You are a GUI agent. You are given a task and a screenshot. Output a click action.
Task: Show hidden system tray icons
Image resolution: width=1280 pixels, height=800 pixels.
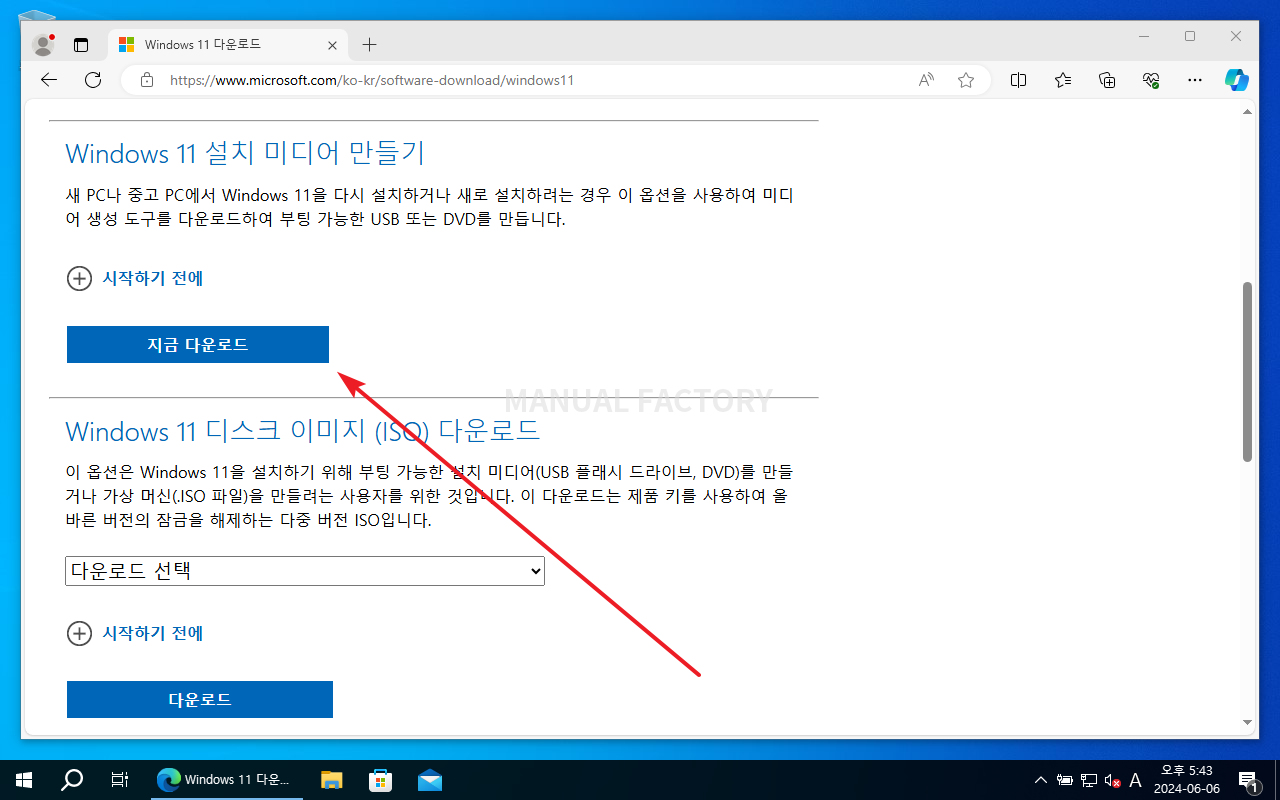pos(1041,780)
